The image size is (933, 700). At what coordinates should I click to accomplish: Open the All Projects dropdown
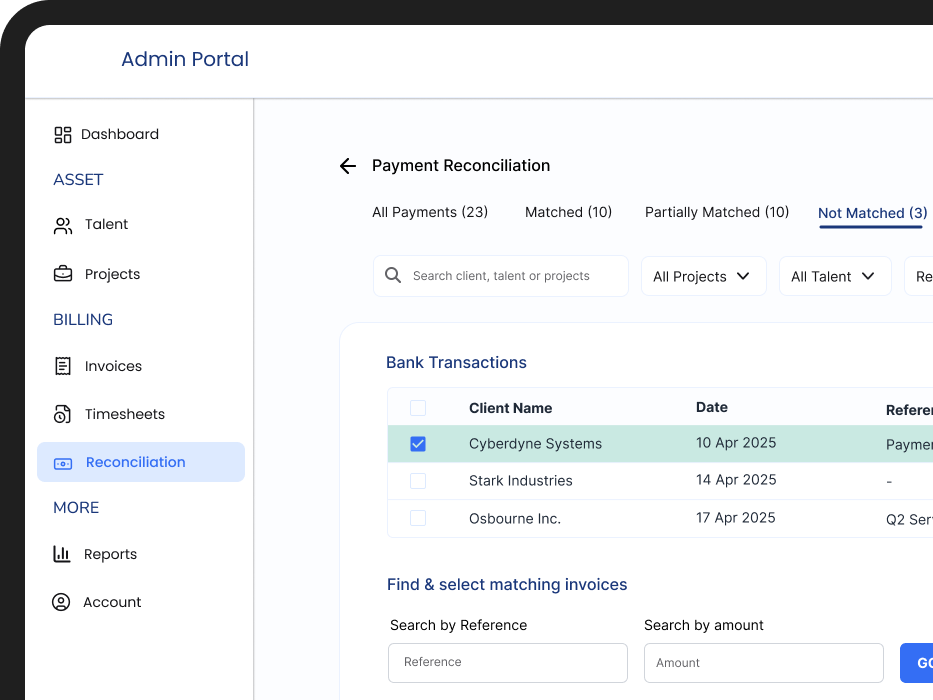(x=703, y=275)
